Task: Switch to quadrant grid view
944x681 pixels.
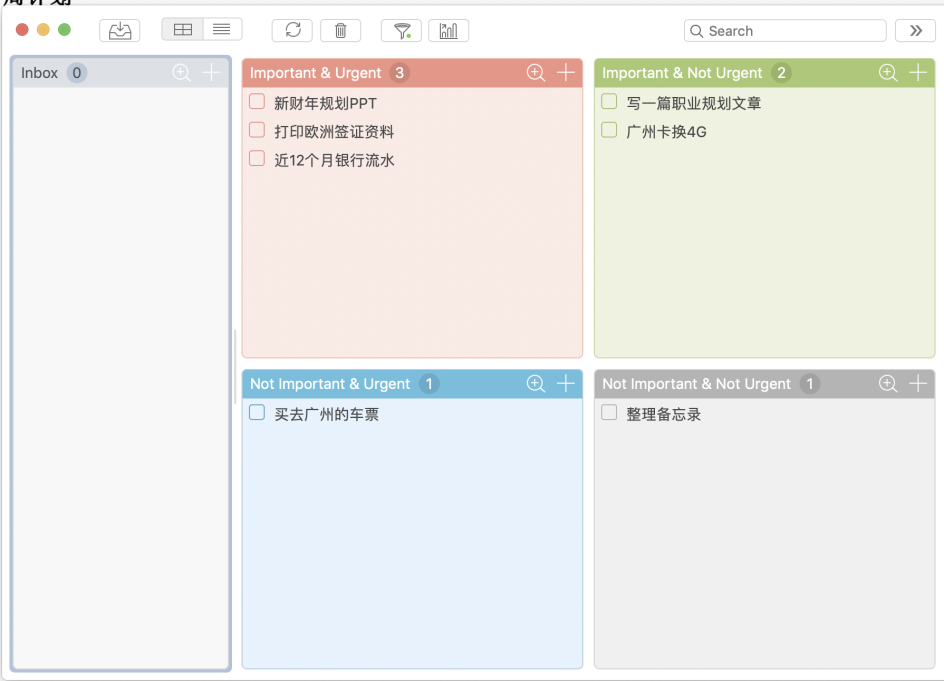Action: [183, 30]
